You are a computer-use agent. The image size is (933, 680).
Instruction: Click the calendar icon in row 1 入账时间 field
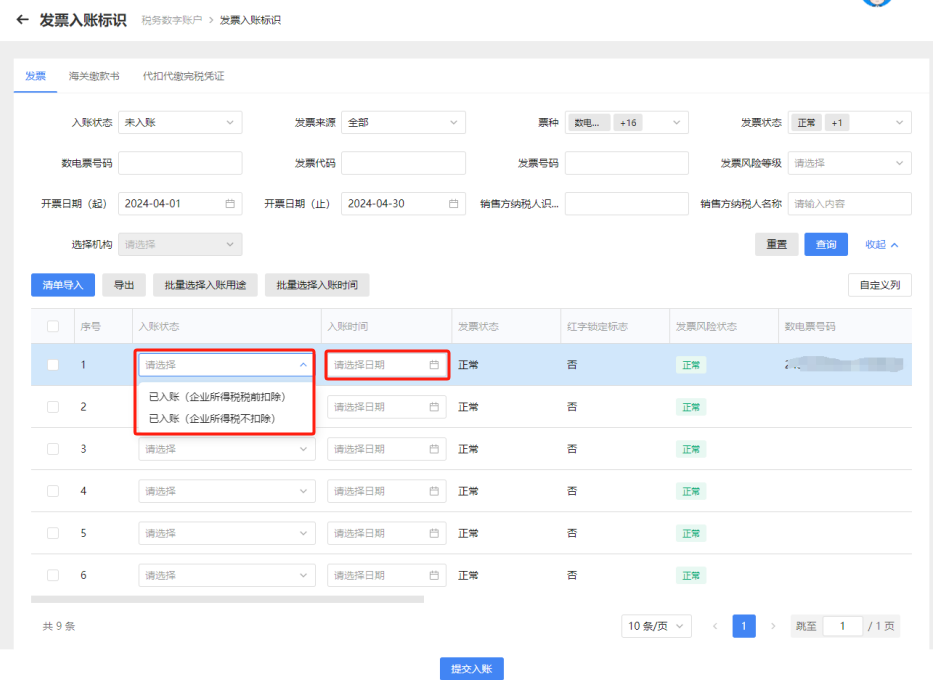(435, 364)
